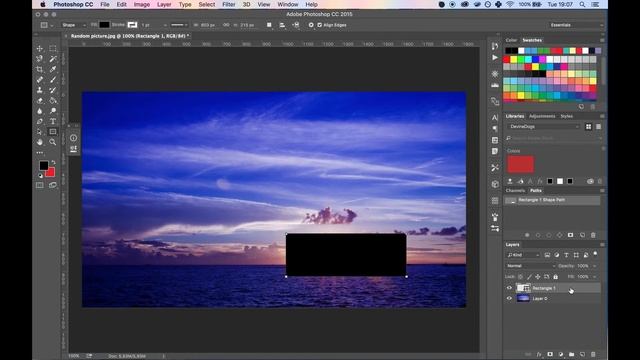Image resolution: width=640 pixels, height=360 pixels.
Task: Select the Magic Wand tool
Action: coord(53,59)
